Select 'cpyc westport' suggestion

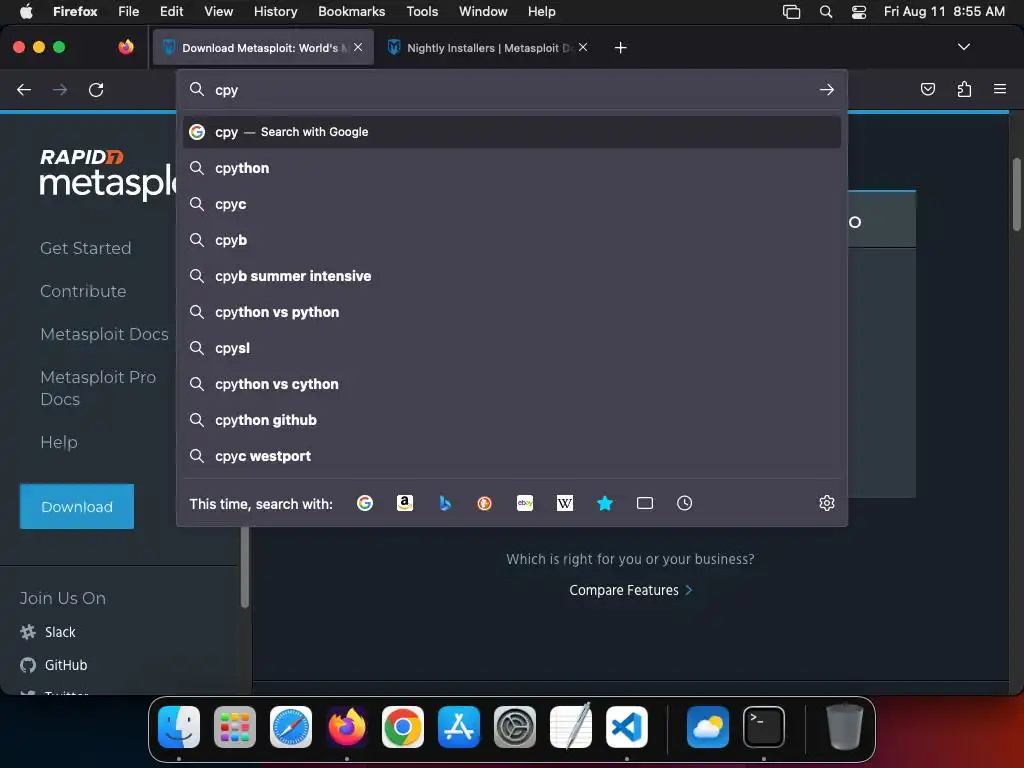(x=512, y=456)
